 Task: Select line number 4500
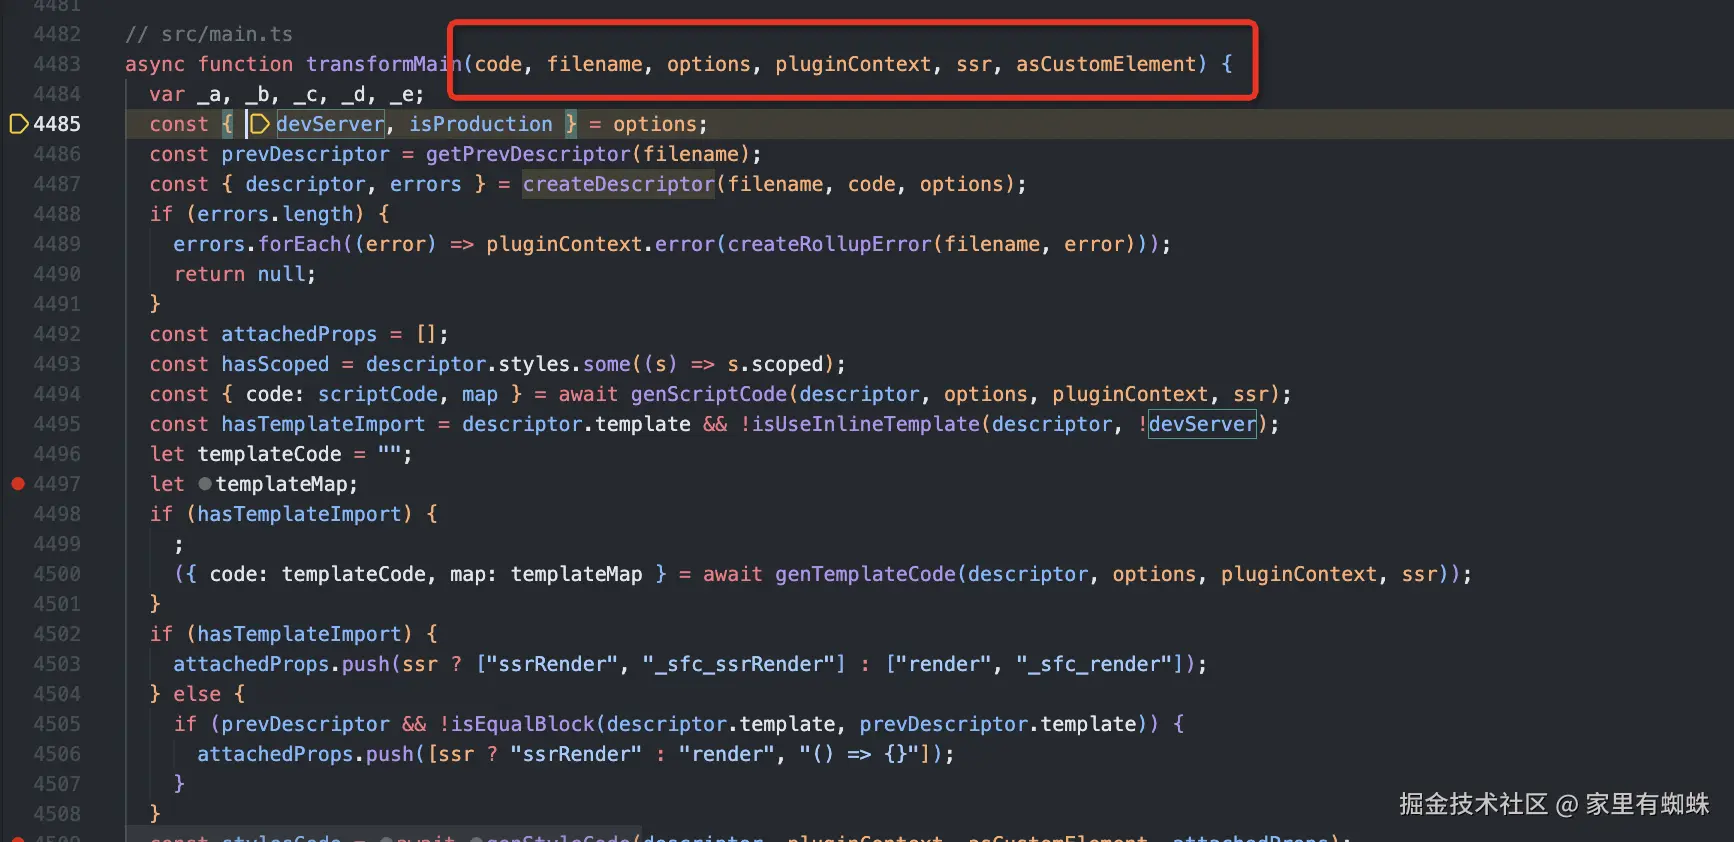coord(57,574)
